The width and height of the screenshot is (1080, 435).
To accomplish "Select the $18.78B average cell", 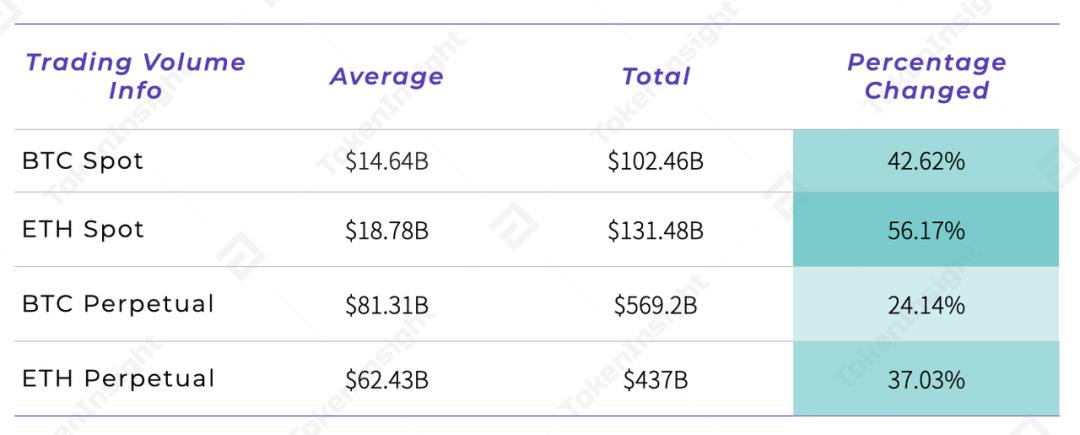I will (386, 230).
